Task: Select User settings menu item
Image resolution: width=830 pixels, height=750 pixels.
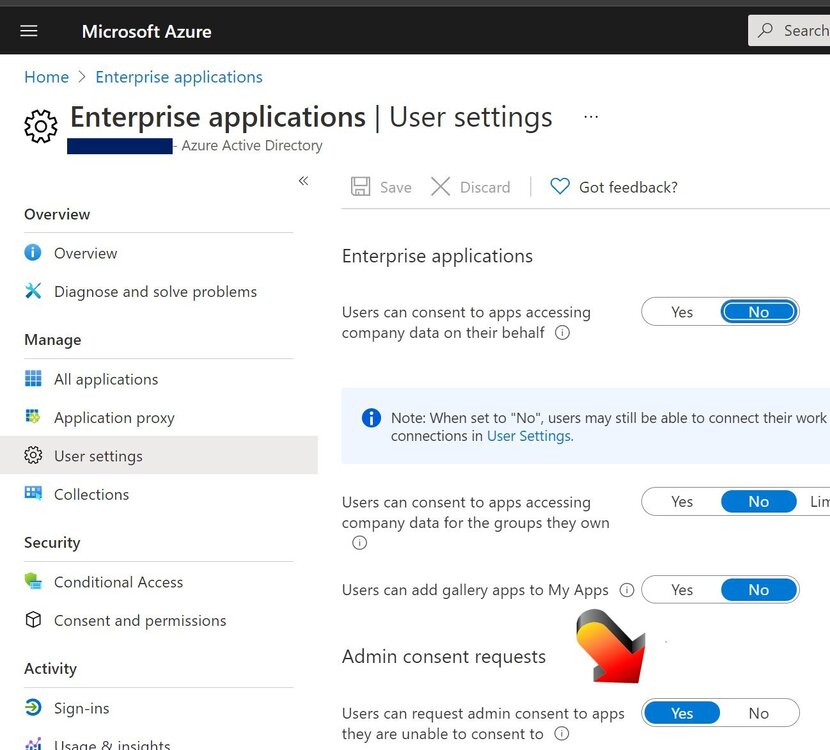Action: [x=159, y=455]
